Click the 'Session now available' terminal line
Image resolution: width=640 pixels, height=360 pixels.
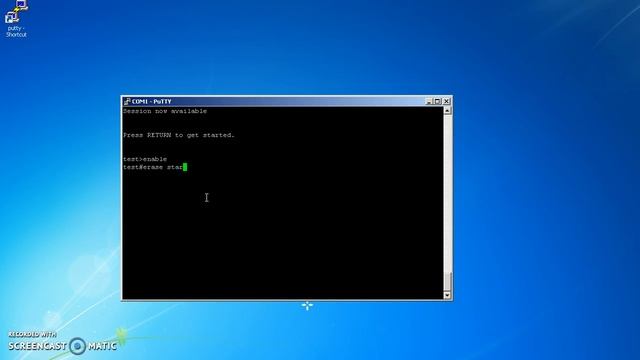165,111
